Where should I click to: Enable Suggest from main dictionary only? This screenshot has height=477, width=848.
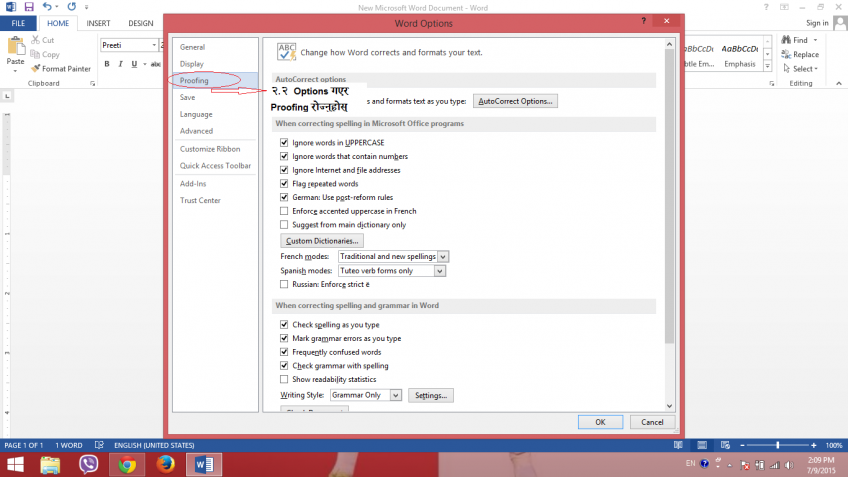pos(284,224)
